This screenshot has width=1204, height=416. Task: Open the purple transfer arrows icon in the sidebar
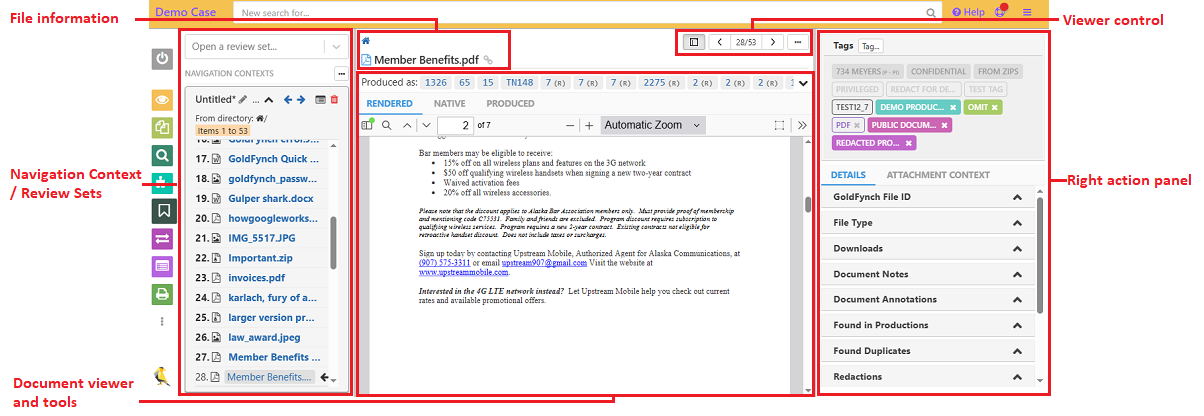(163, 238)
